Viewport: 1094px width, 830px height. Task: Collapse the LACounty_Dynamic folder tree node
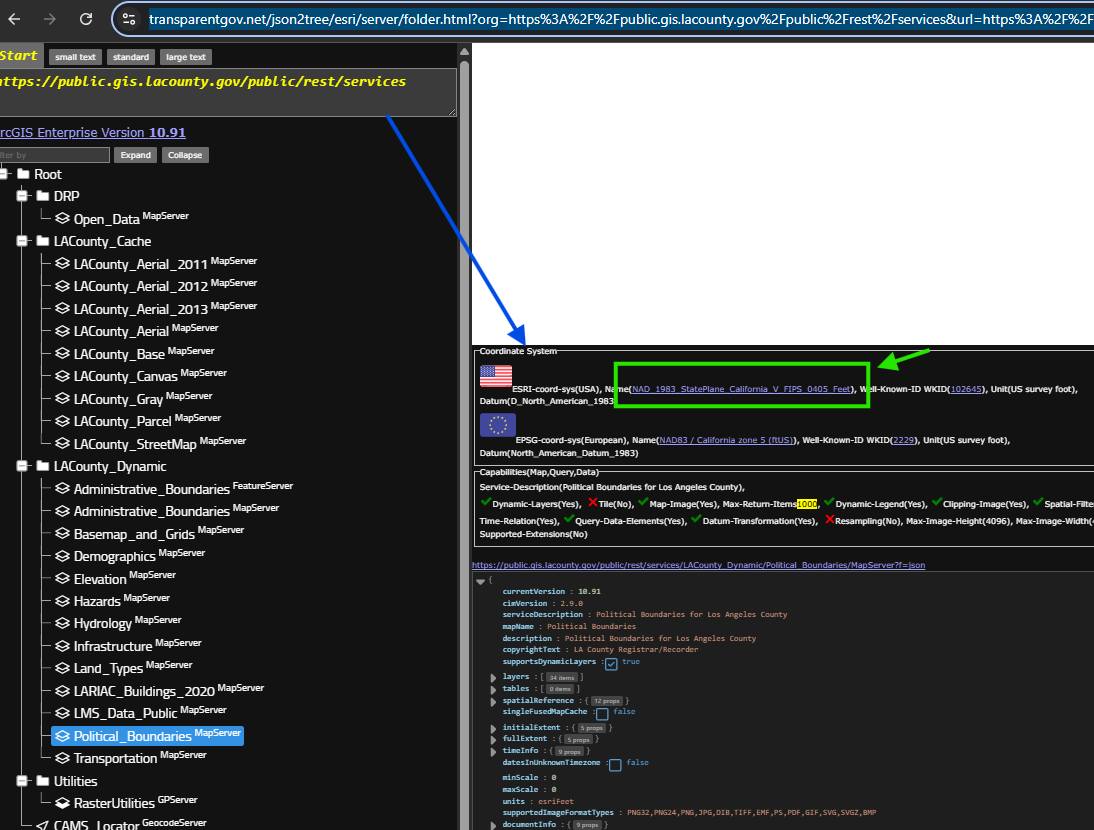pos(22,467)
